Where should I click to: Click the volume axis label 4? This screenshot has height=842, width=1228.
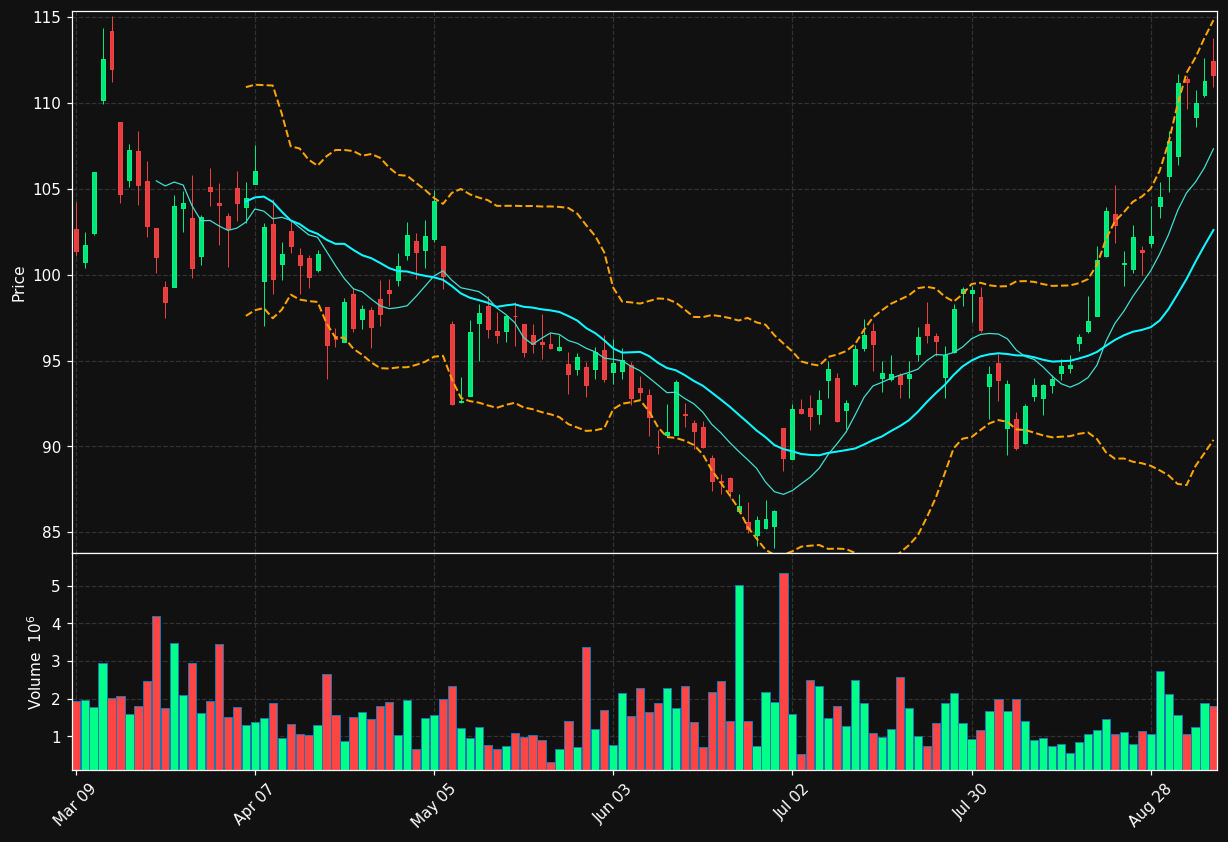pos(57,624)
